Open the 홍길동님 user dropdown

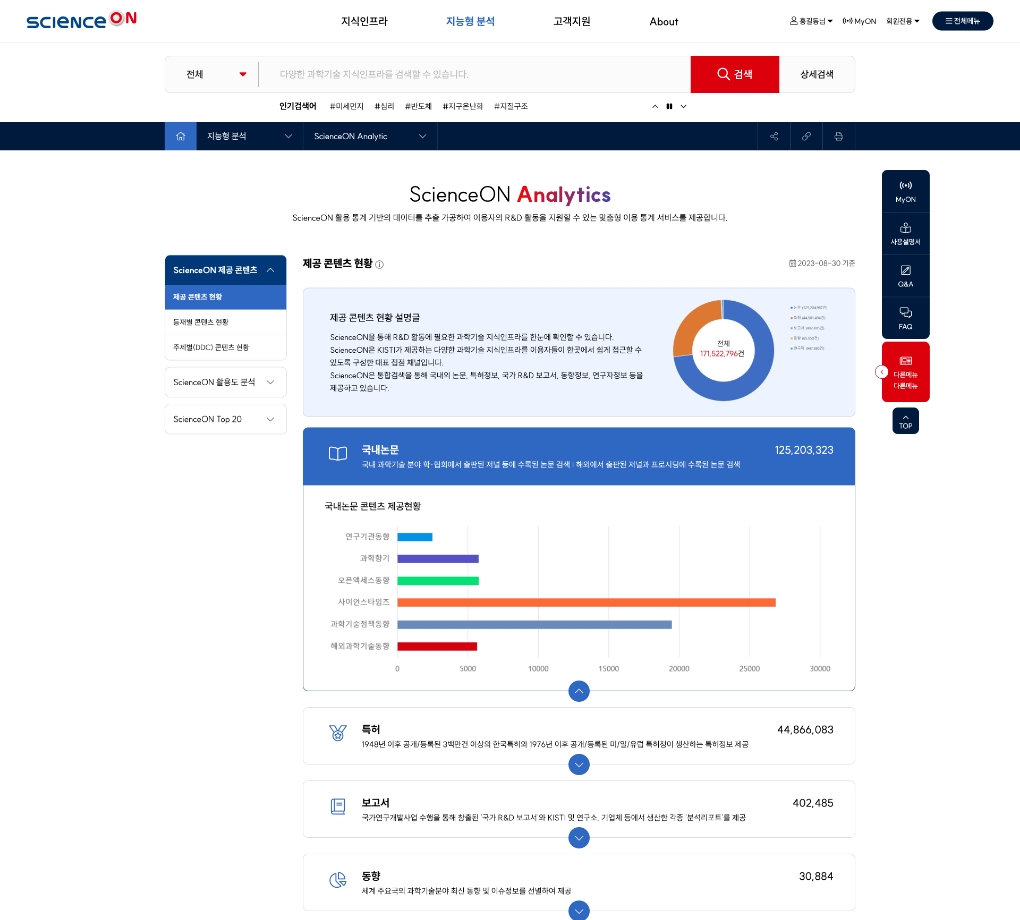pos(811,21)
